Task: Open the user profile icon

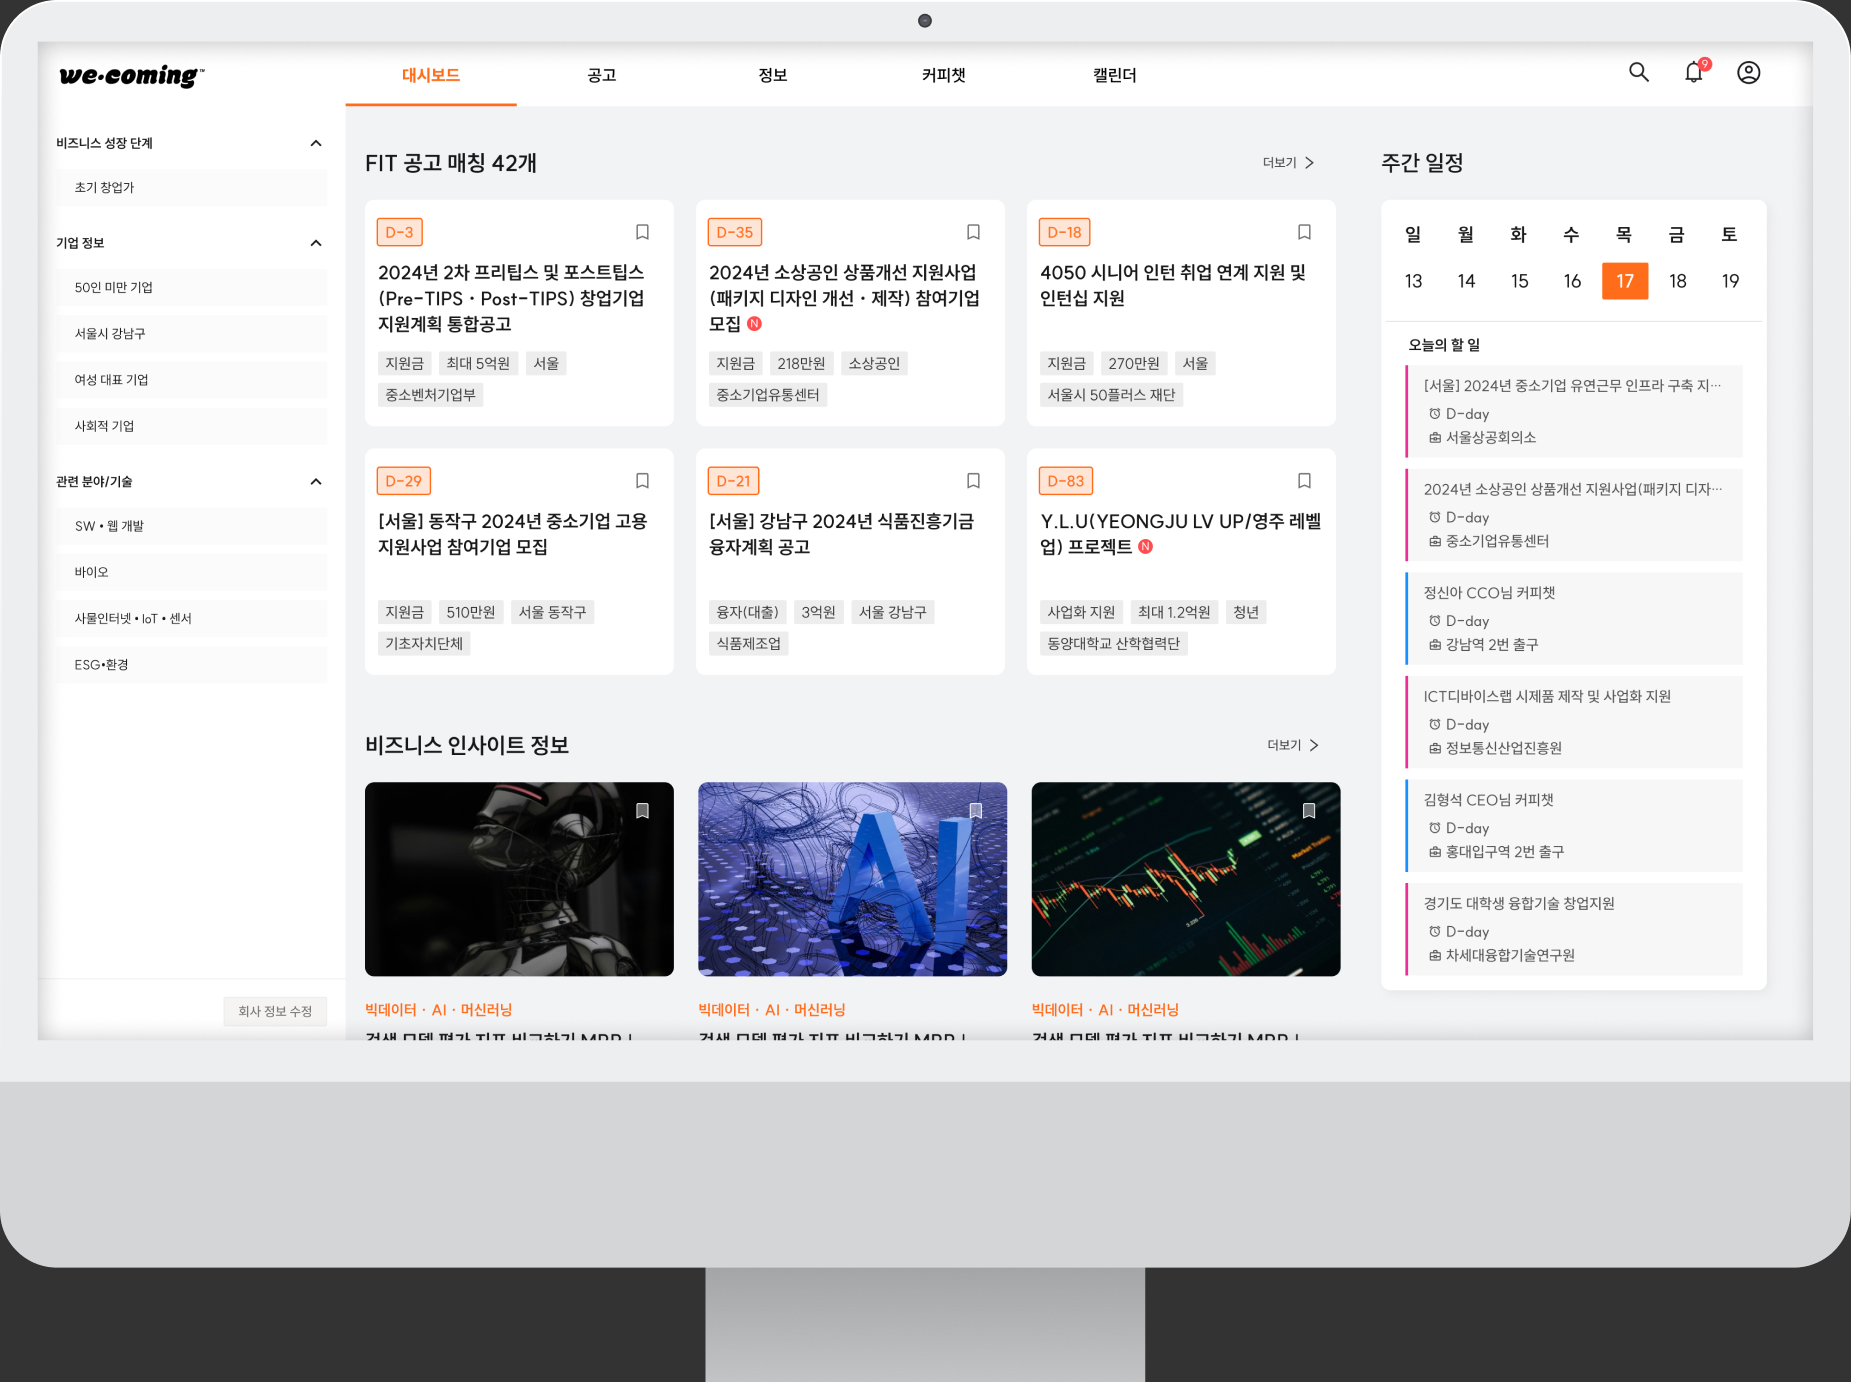Action: point(1748,72)
